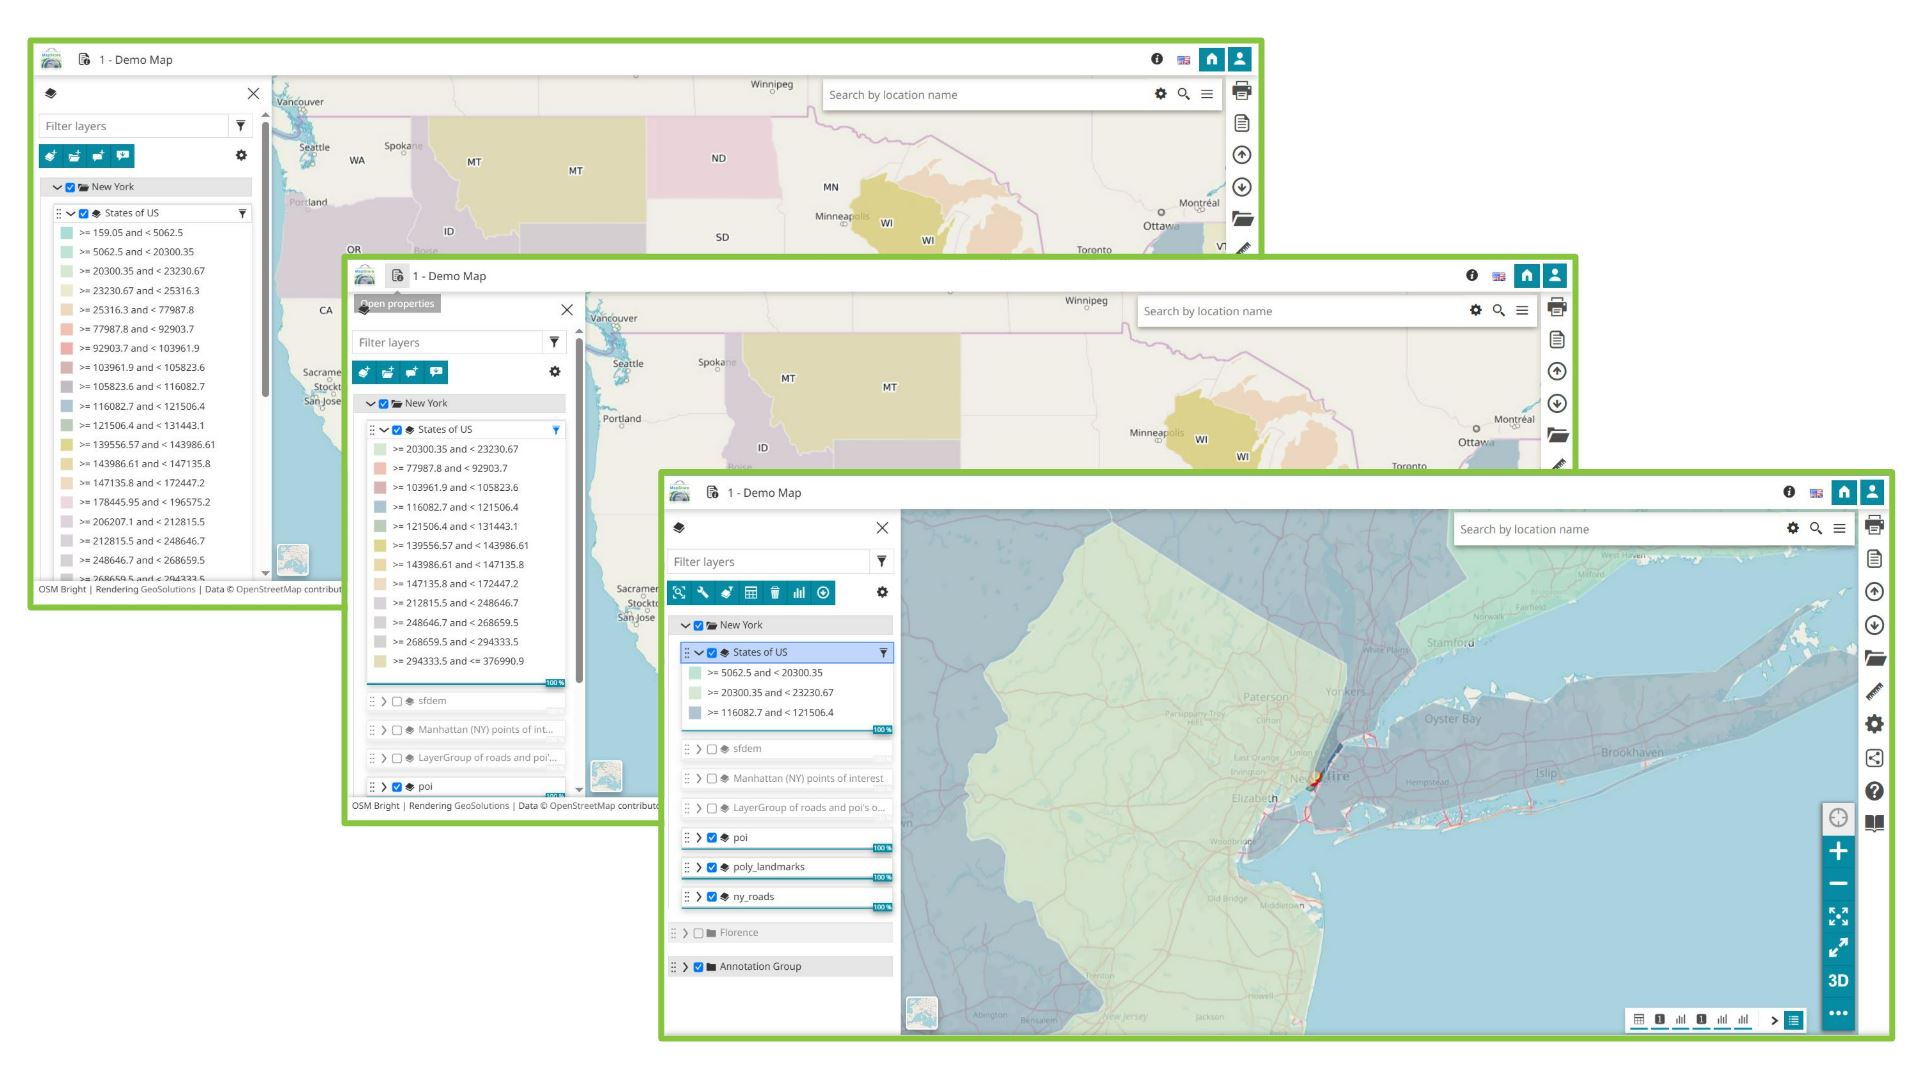Open Share icon in front window sidebar
The width and height of the screenshot is (1920, 1080).
pos(1875,758)
